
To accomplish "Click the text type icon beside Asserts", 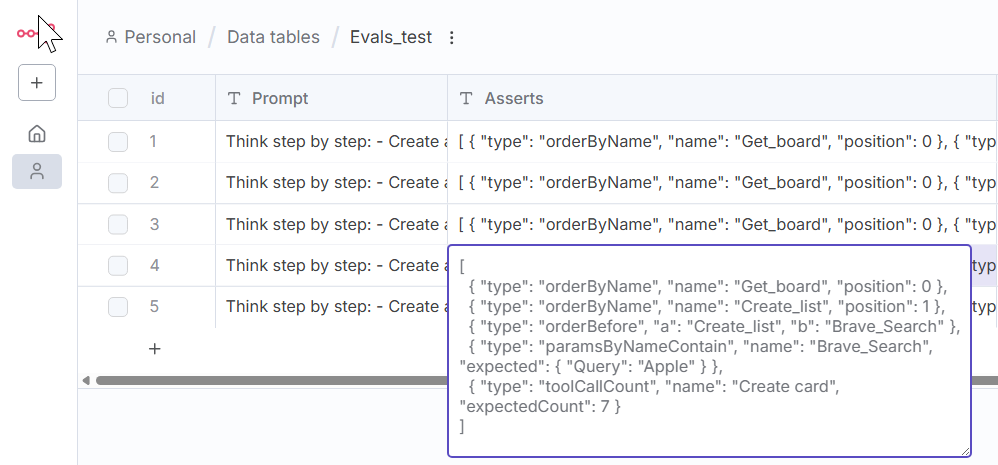I will point(466,98).
